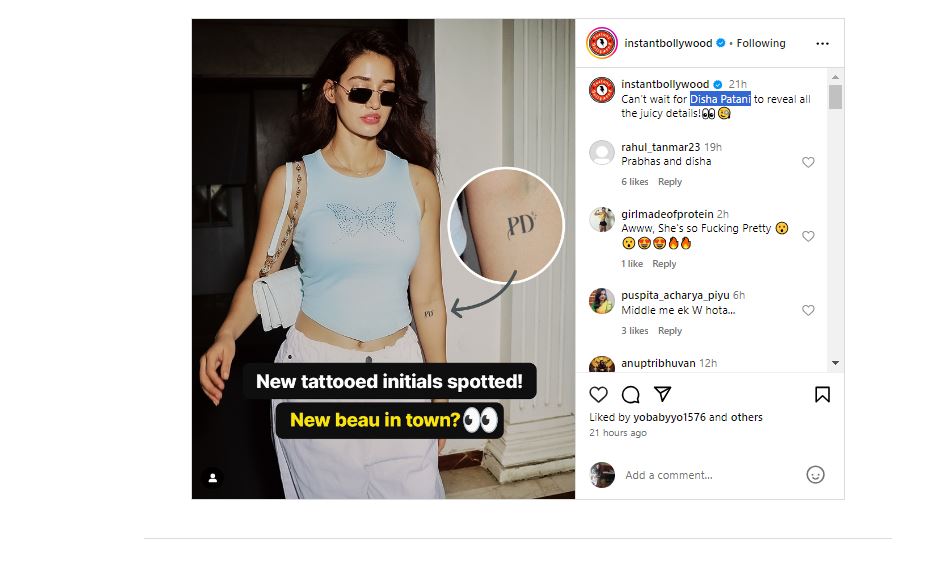Click the comments scrollbar up arrow
946x574 pixels.
point(835,77)
